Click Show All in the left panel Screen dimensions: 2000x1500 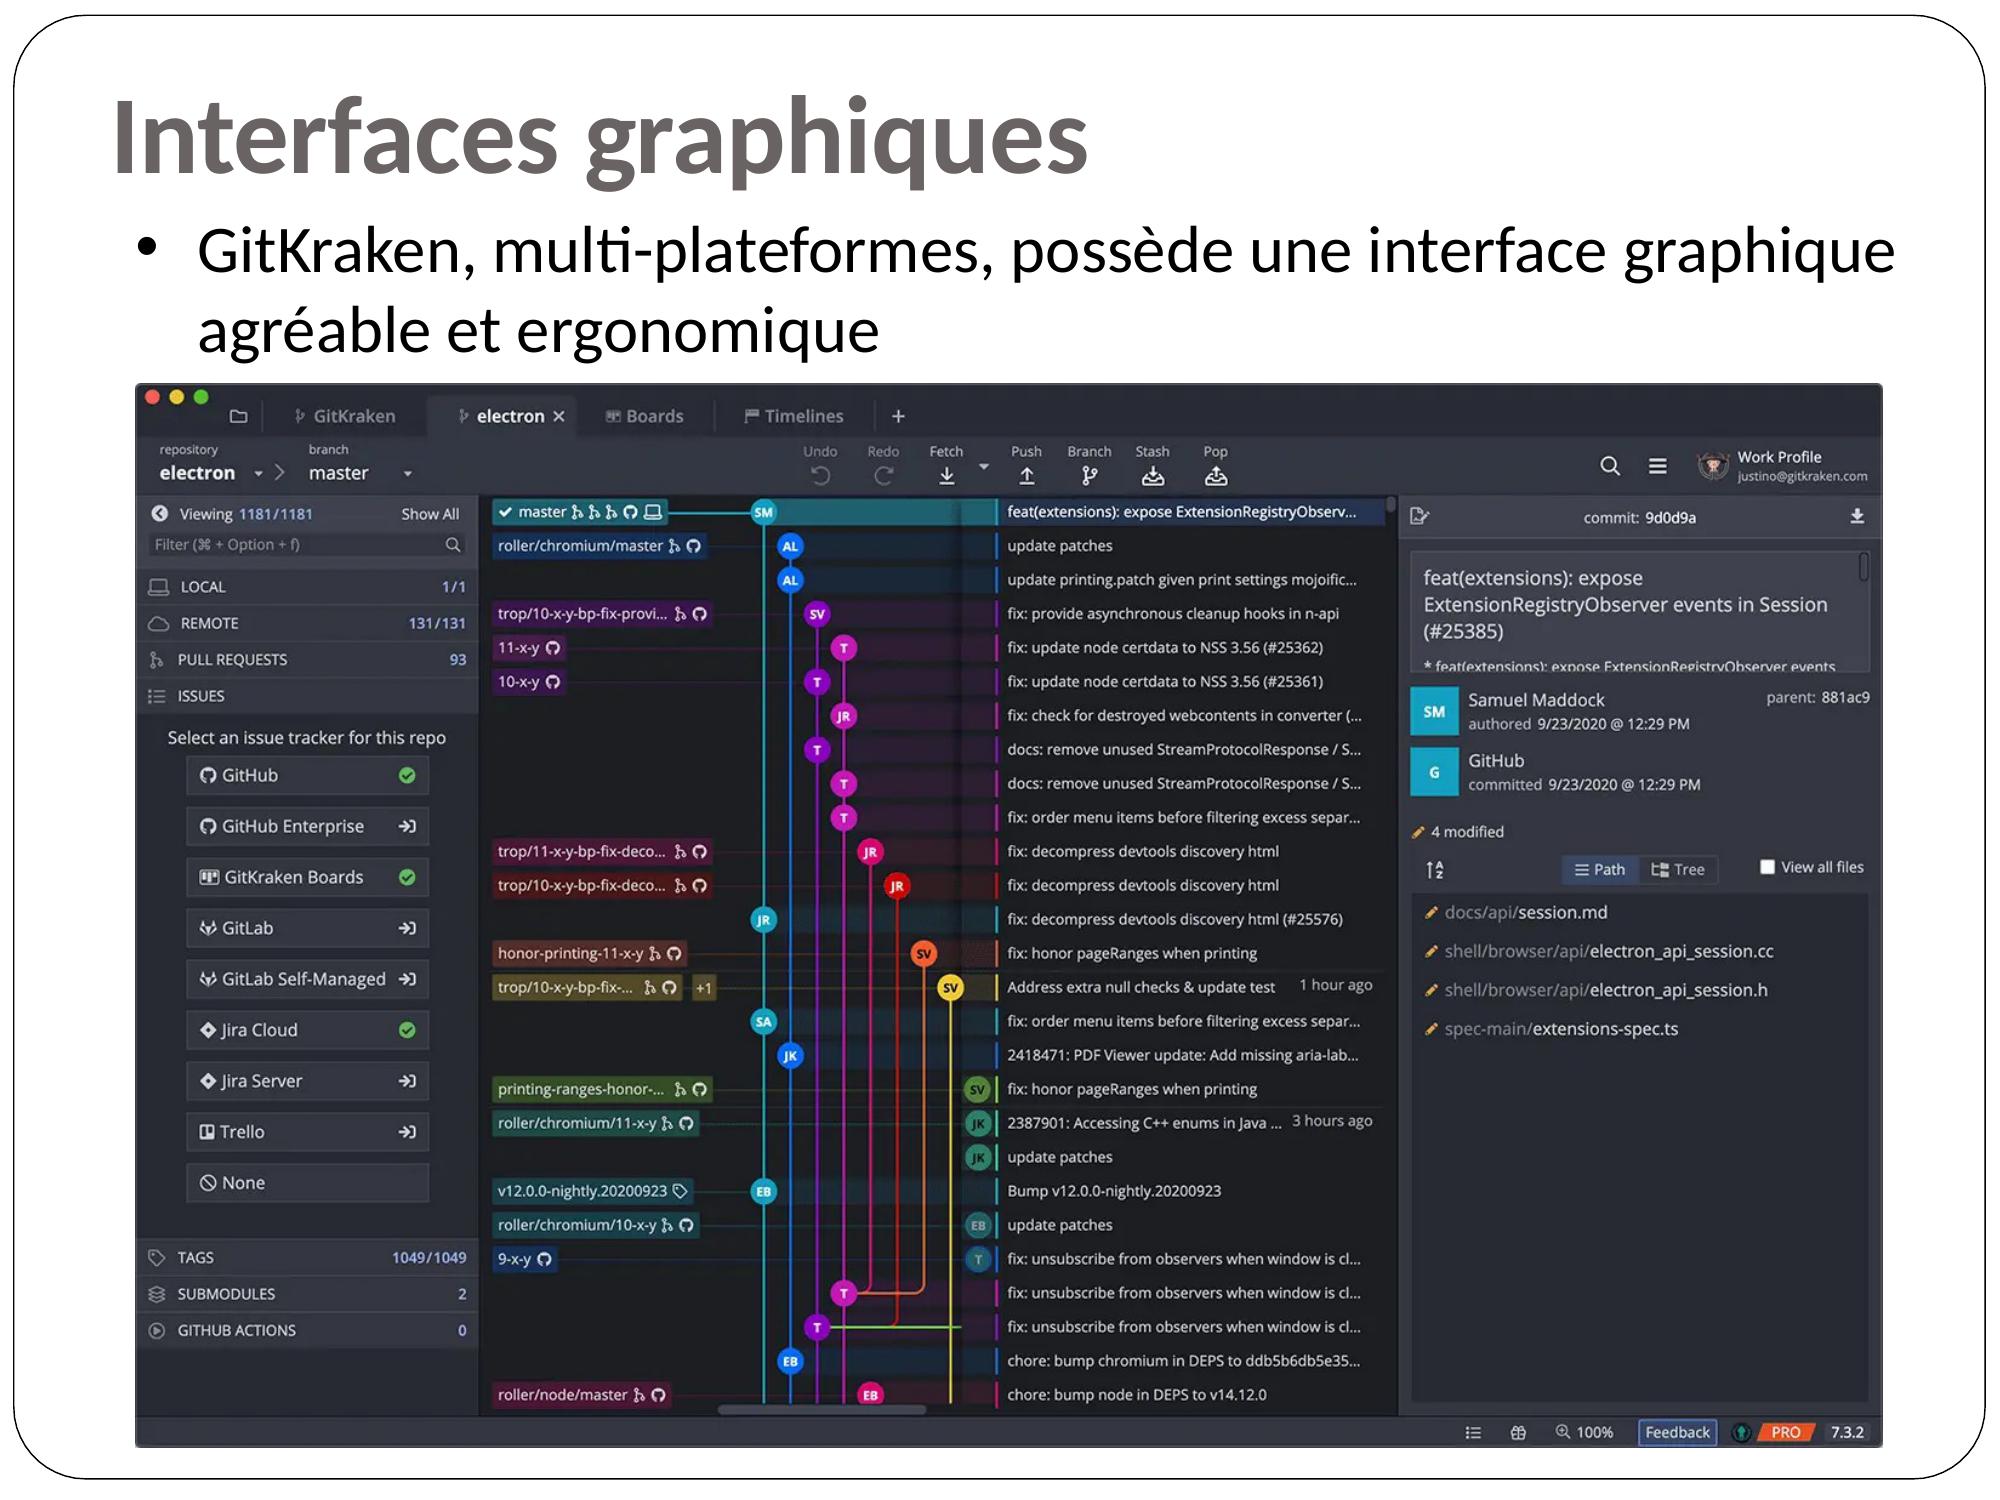(x=430, y=514)
